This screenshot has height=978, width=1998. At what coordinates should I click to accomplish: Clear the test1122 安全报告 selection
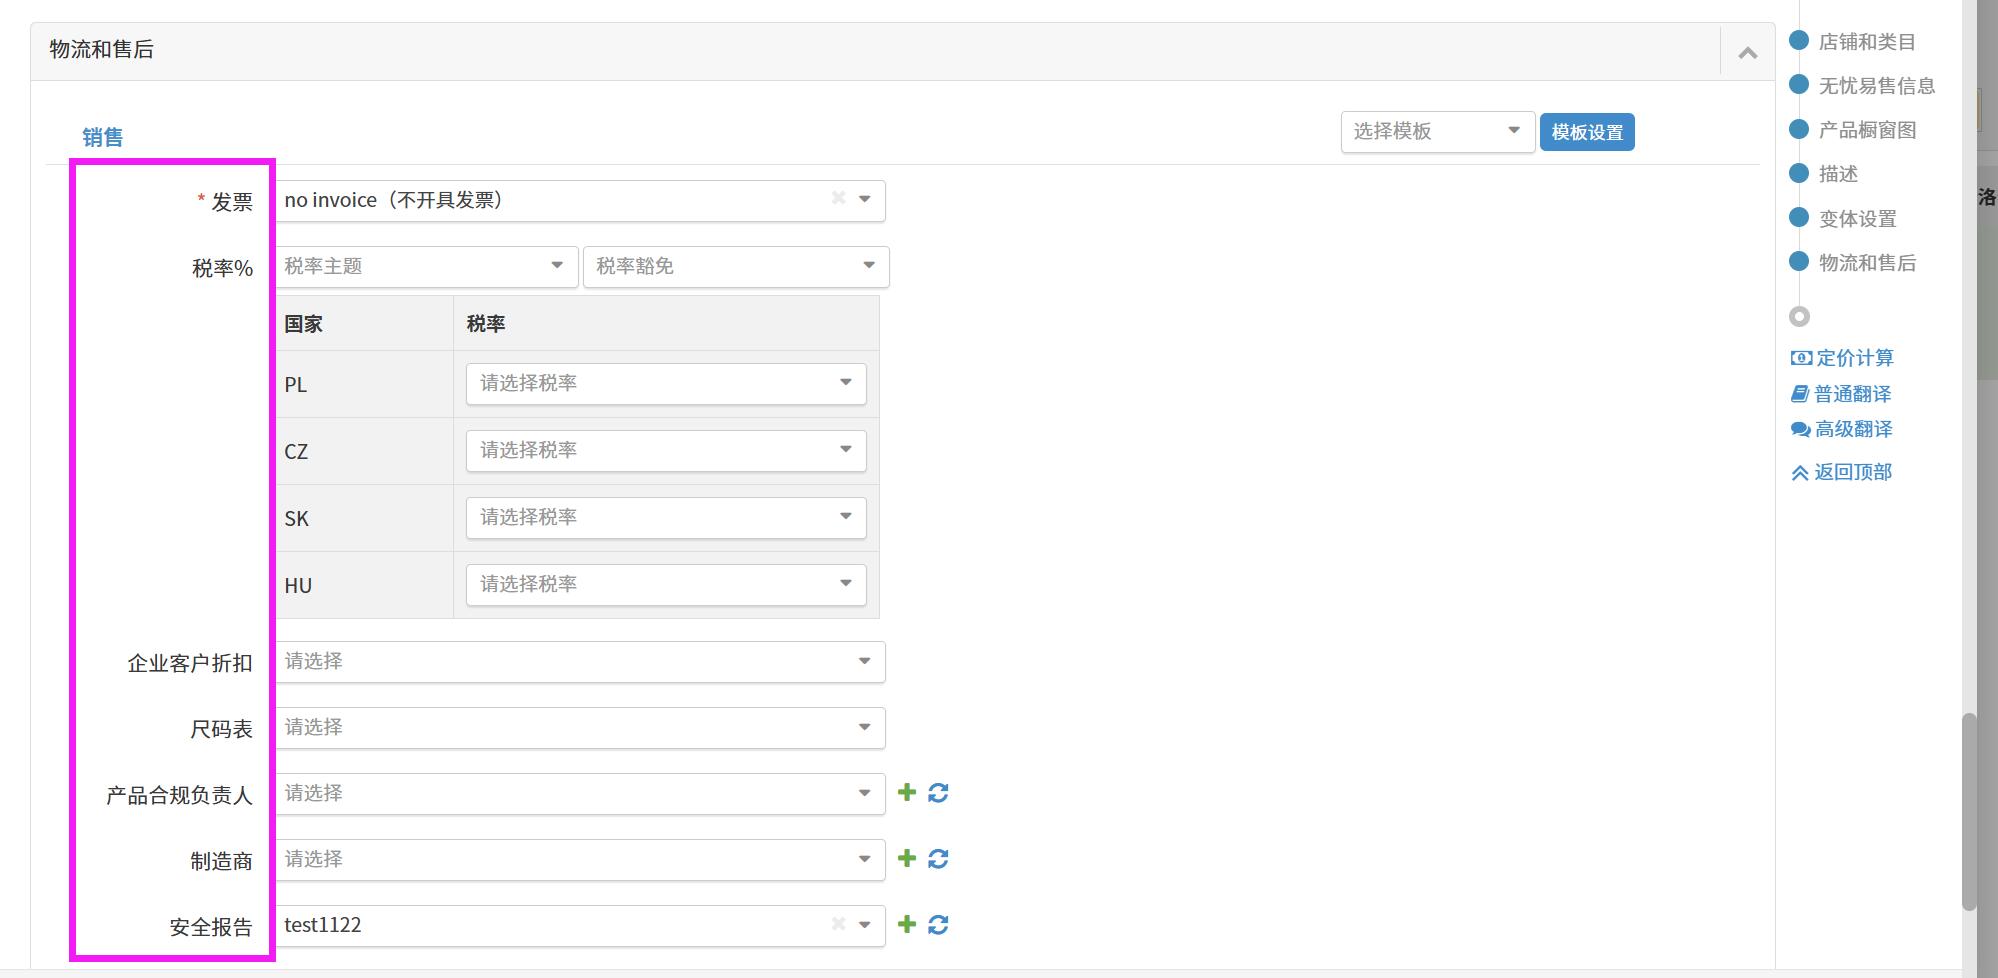tap(838, 925)
